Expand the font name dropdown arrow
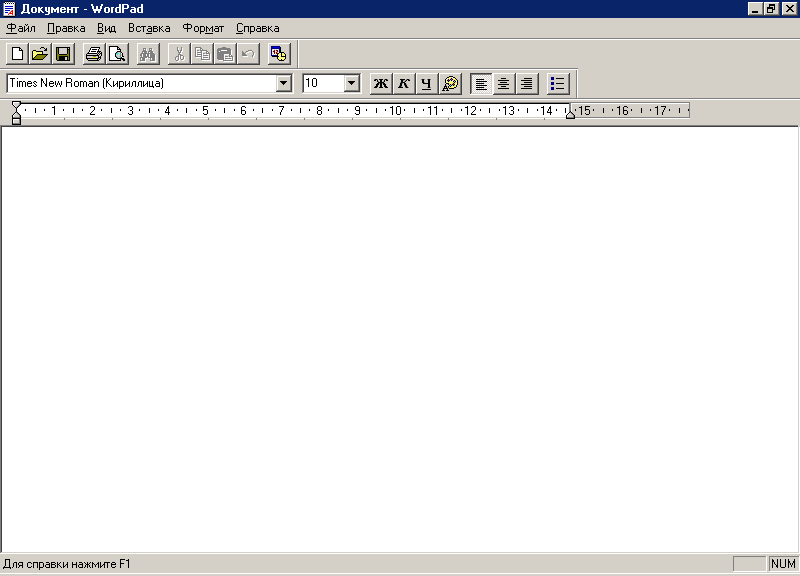Viewport: 800px width, 576px height. pos(284,83)
